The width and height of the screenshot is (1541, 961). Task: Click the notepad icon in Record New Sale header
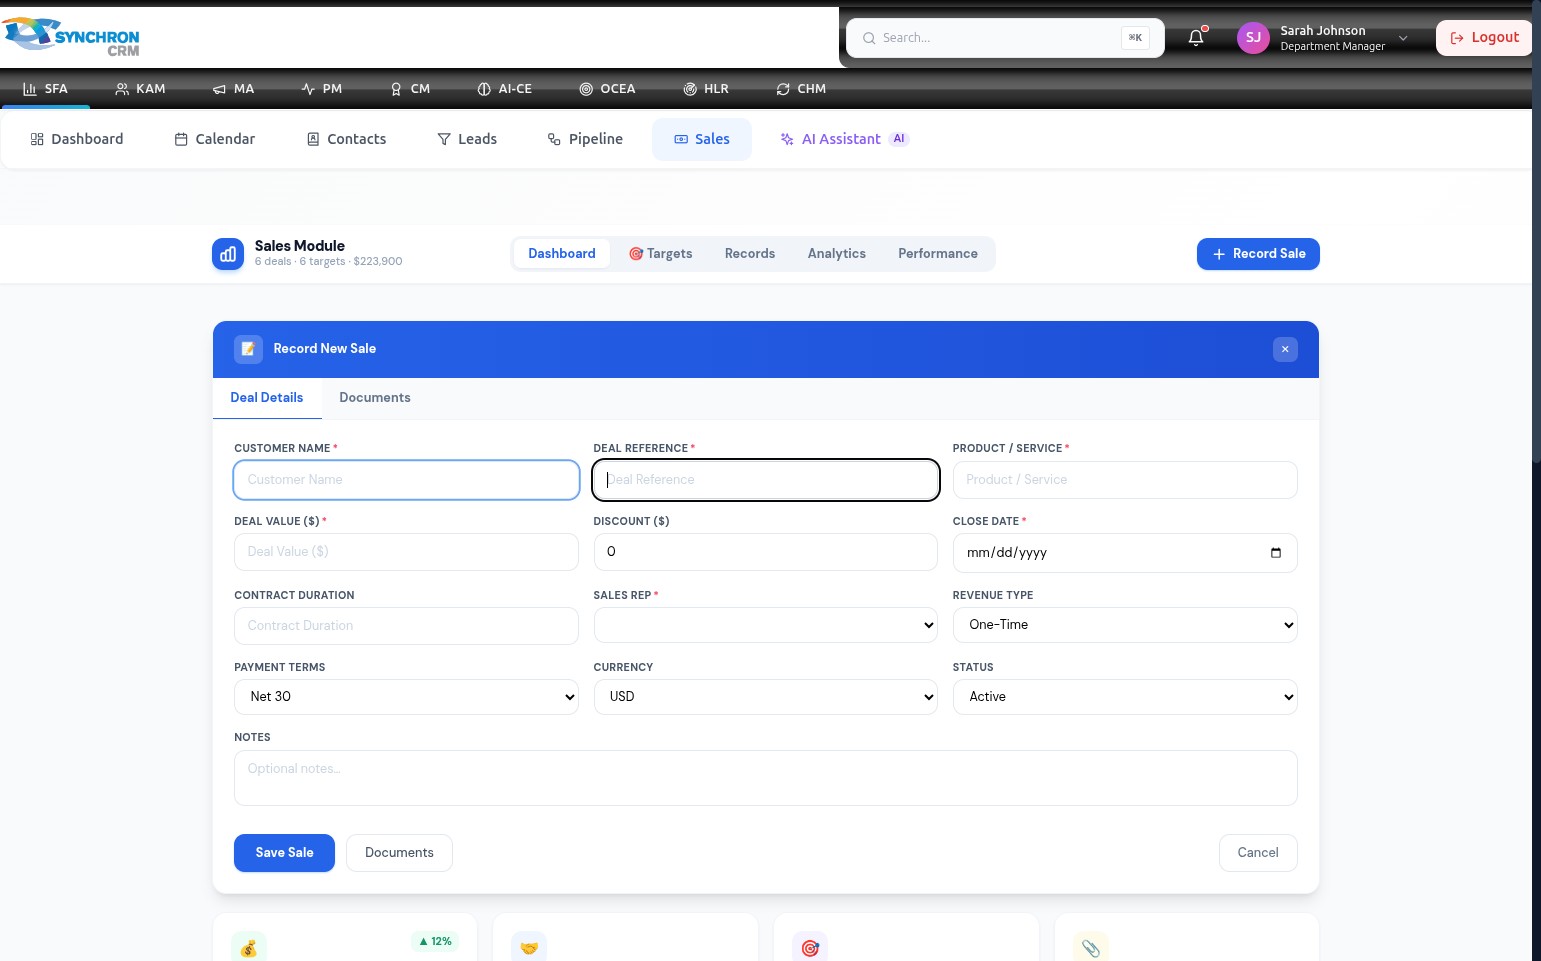click(248, 349)
